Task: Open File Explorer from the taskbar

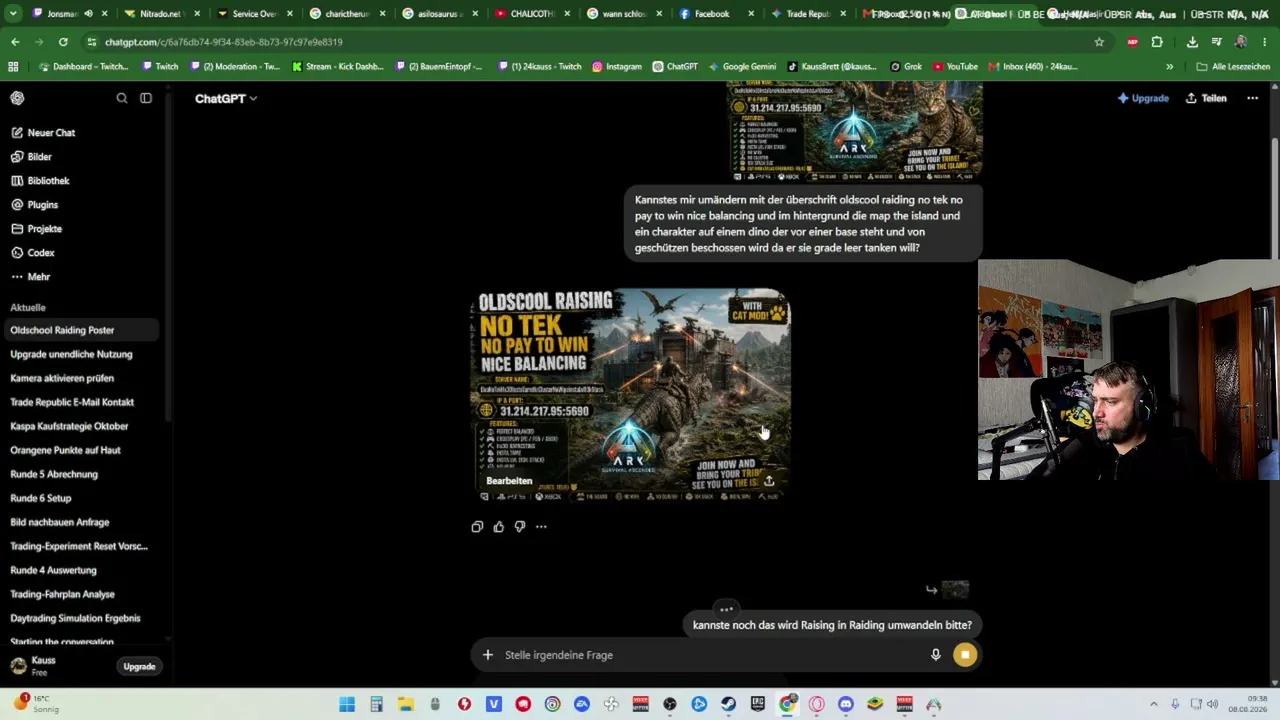Action: point(406,704)
